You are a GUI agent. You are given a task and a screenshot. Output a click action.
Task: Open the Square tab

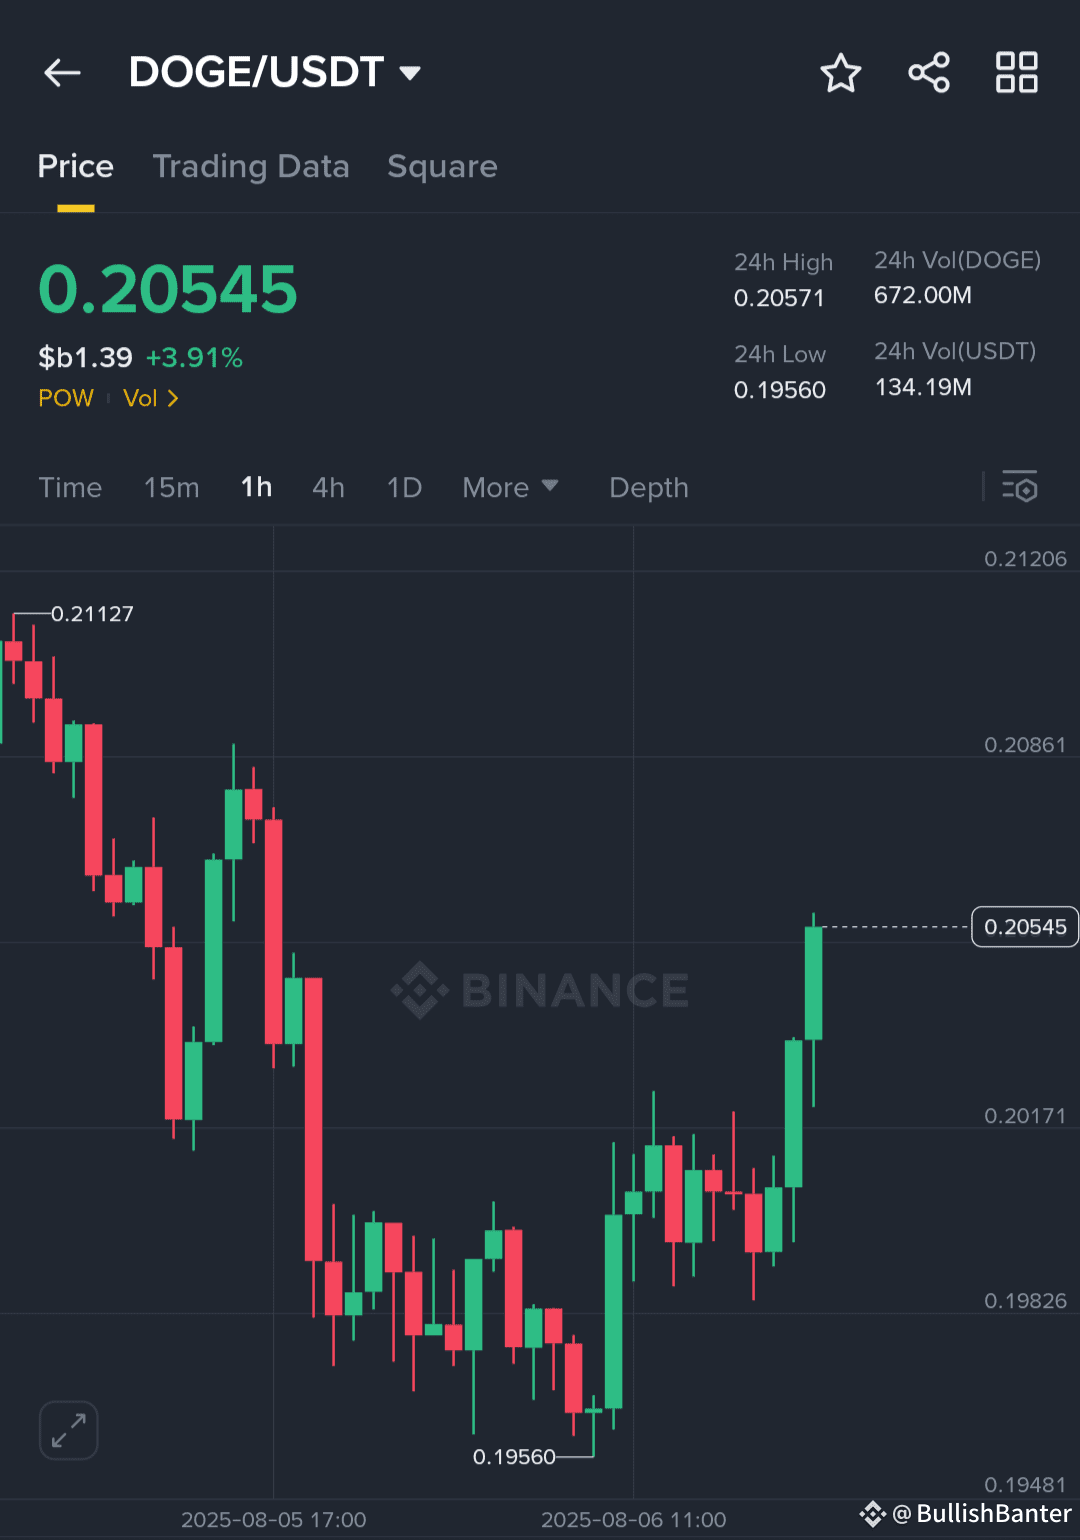[442, 166]
